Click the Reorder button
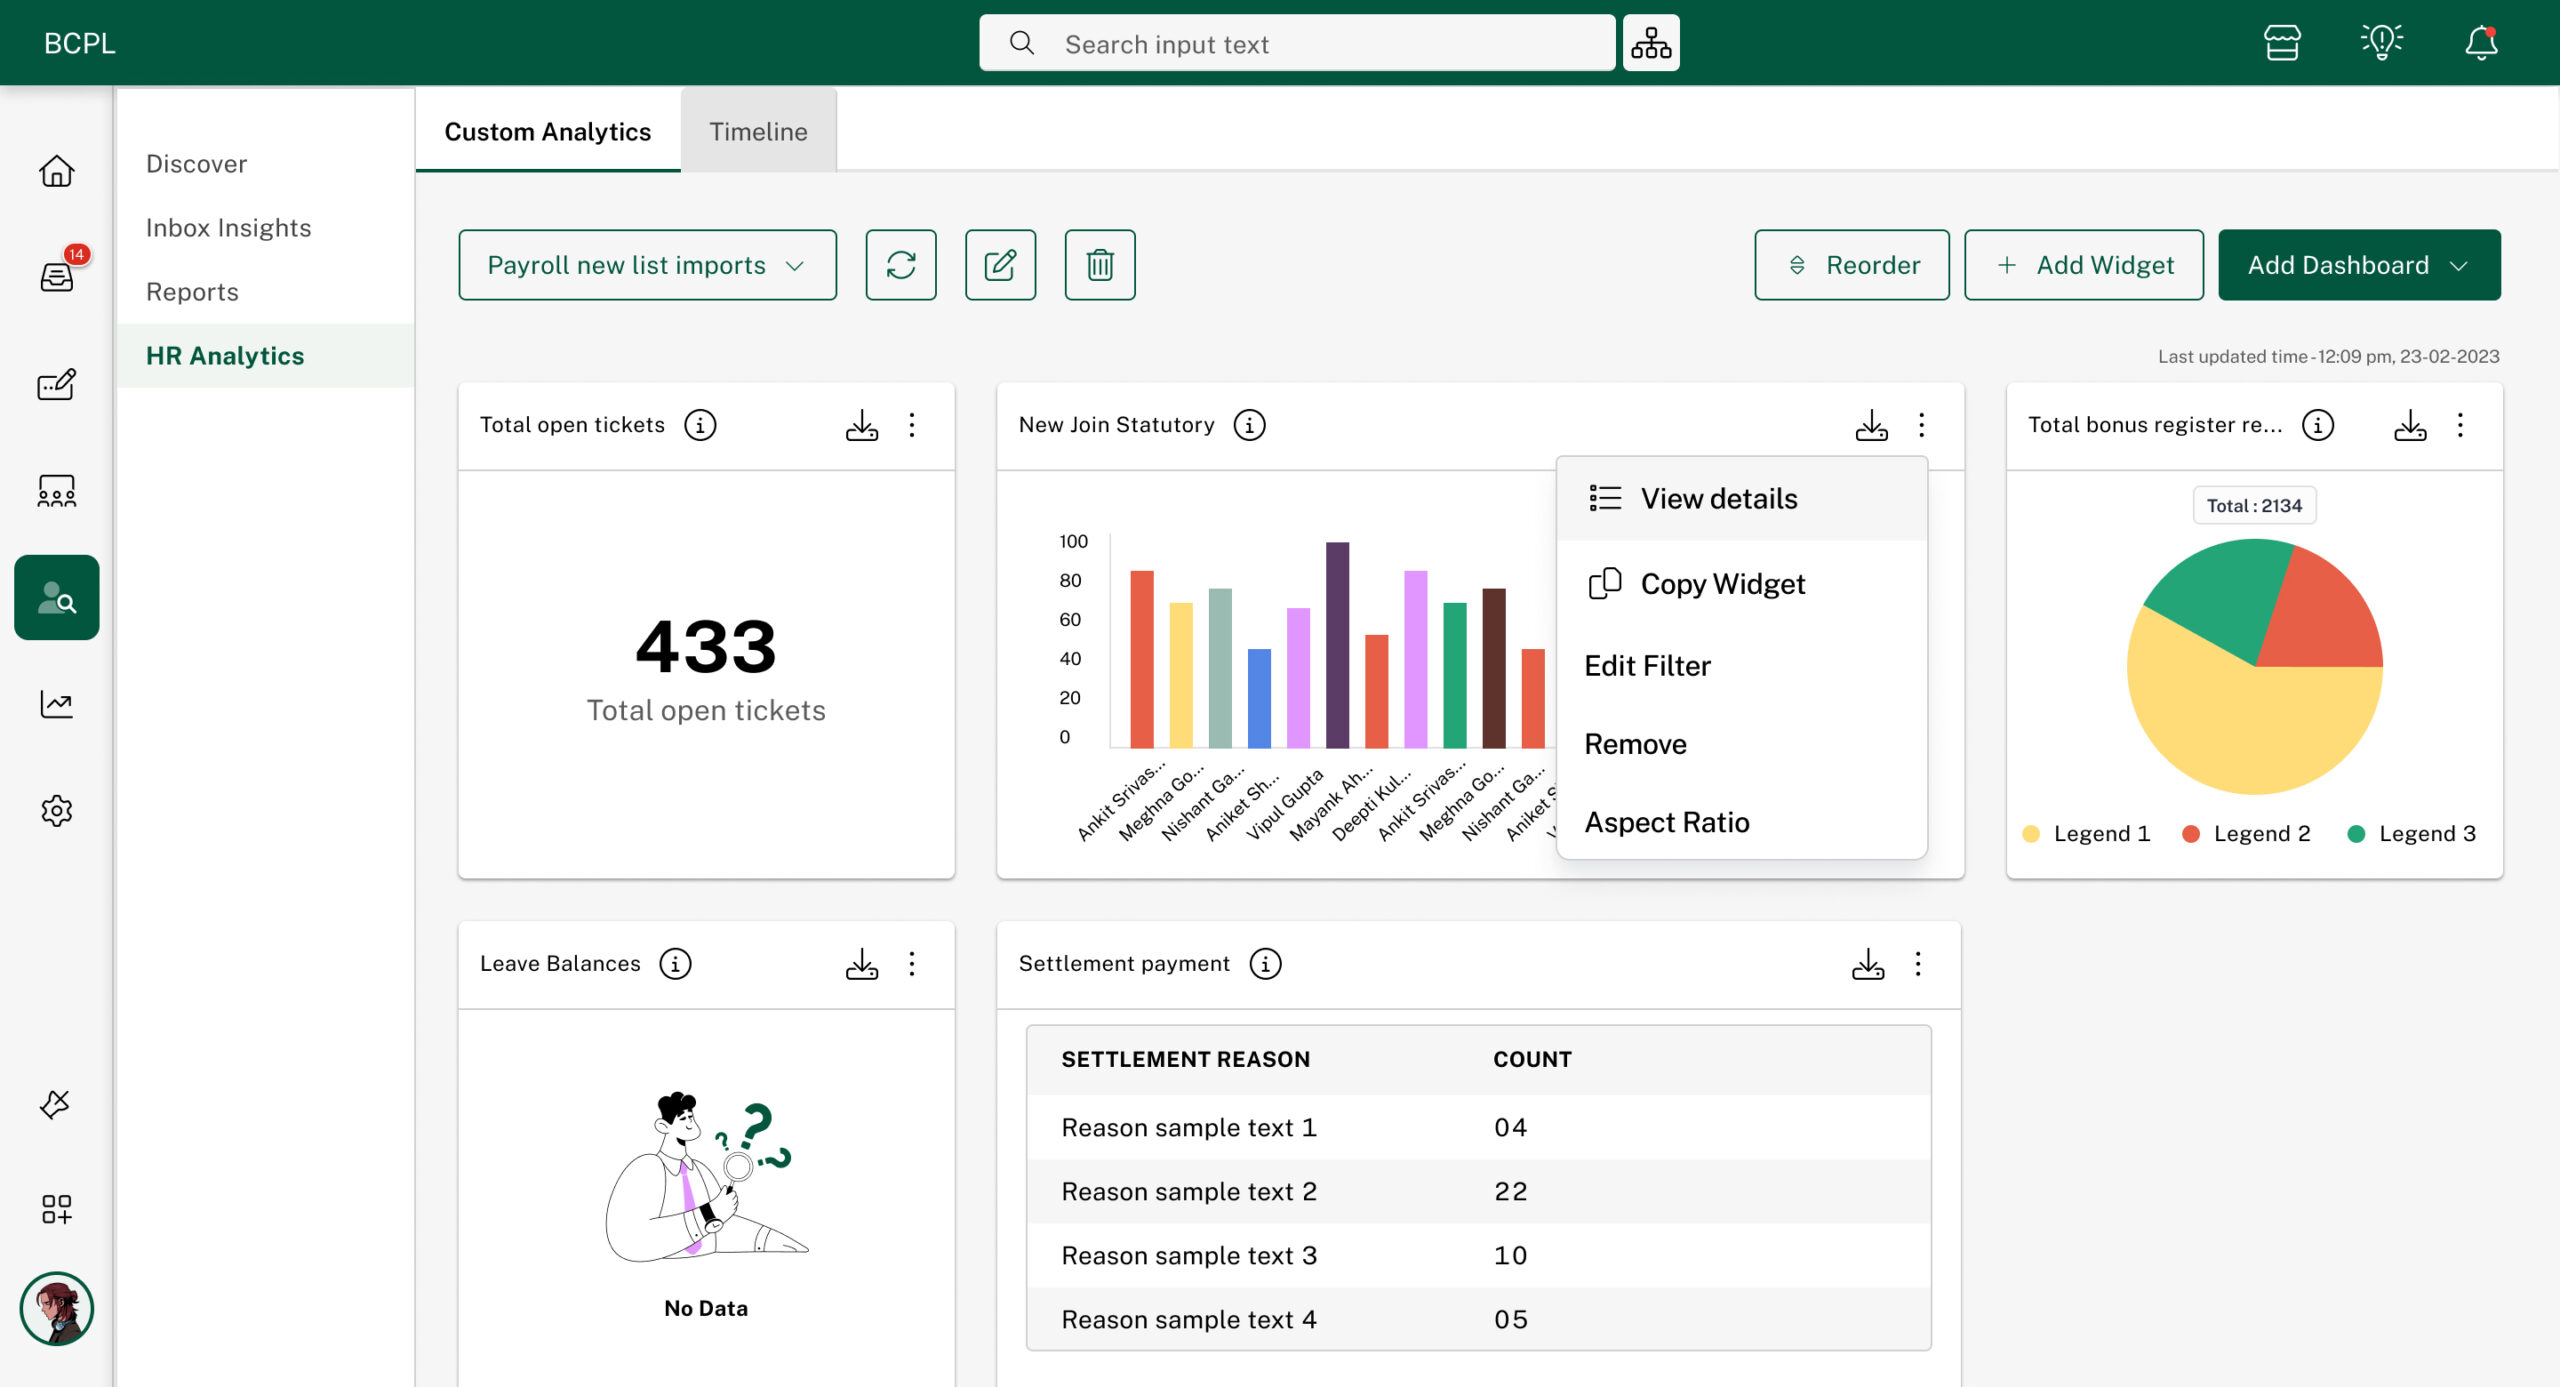The width and height of the screenshot is (2560, 1387). tap(1851, 265)
